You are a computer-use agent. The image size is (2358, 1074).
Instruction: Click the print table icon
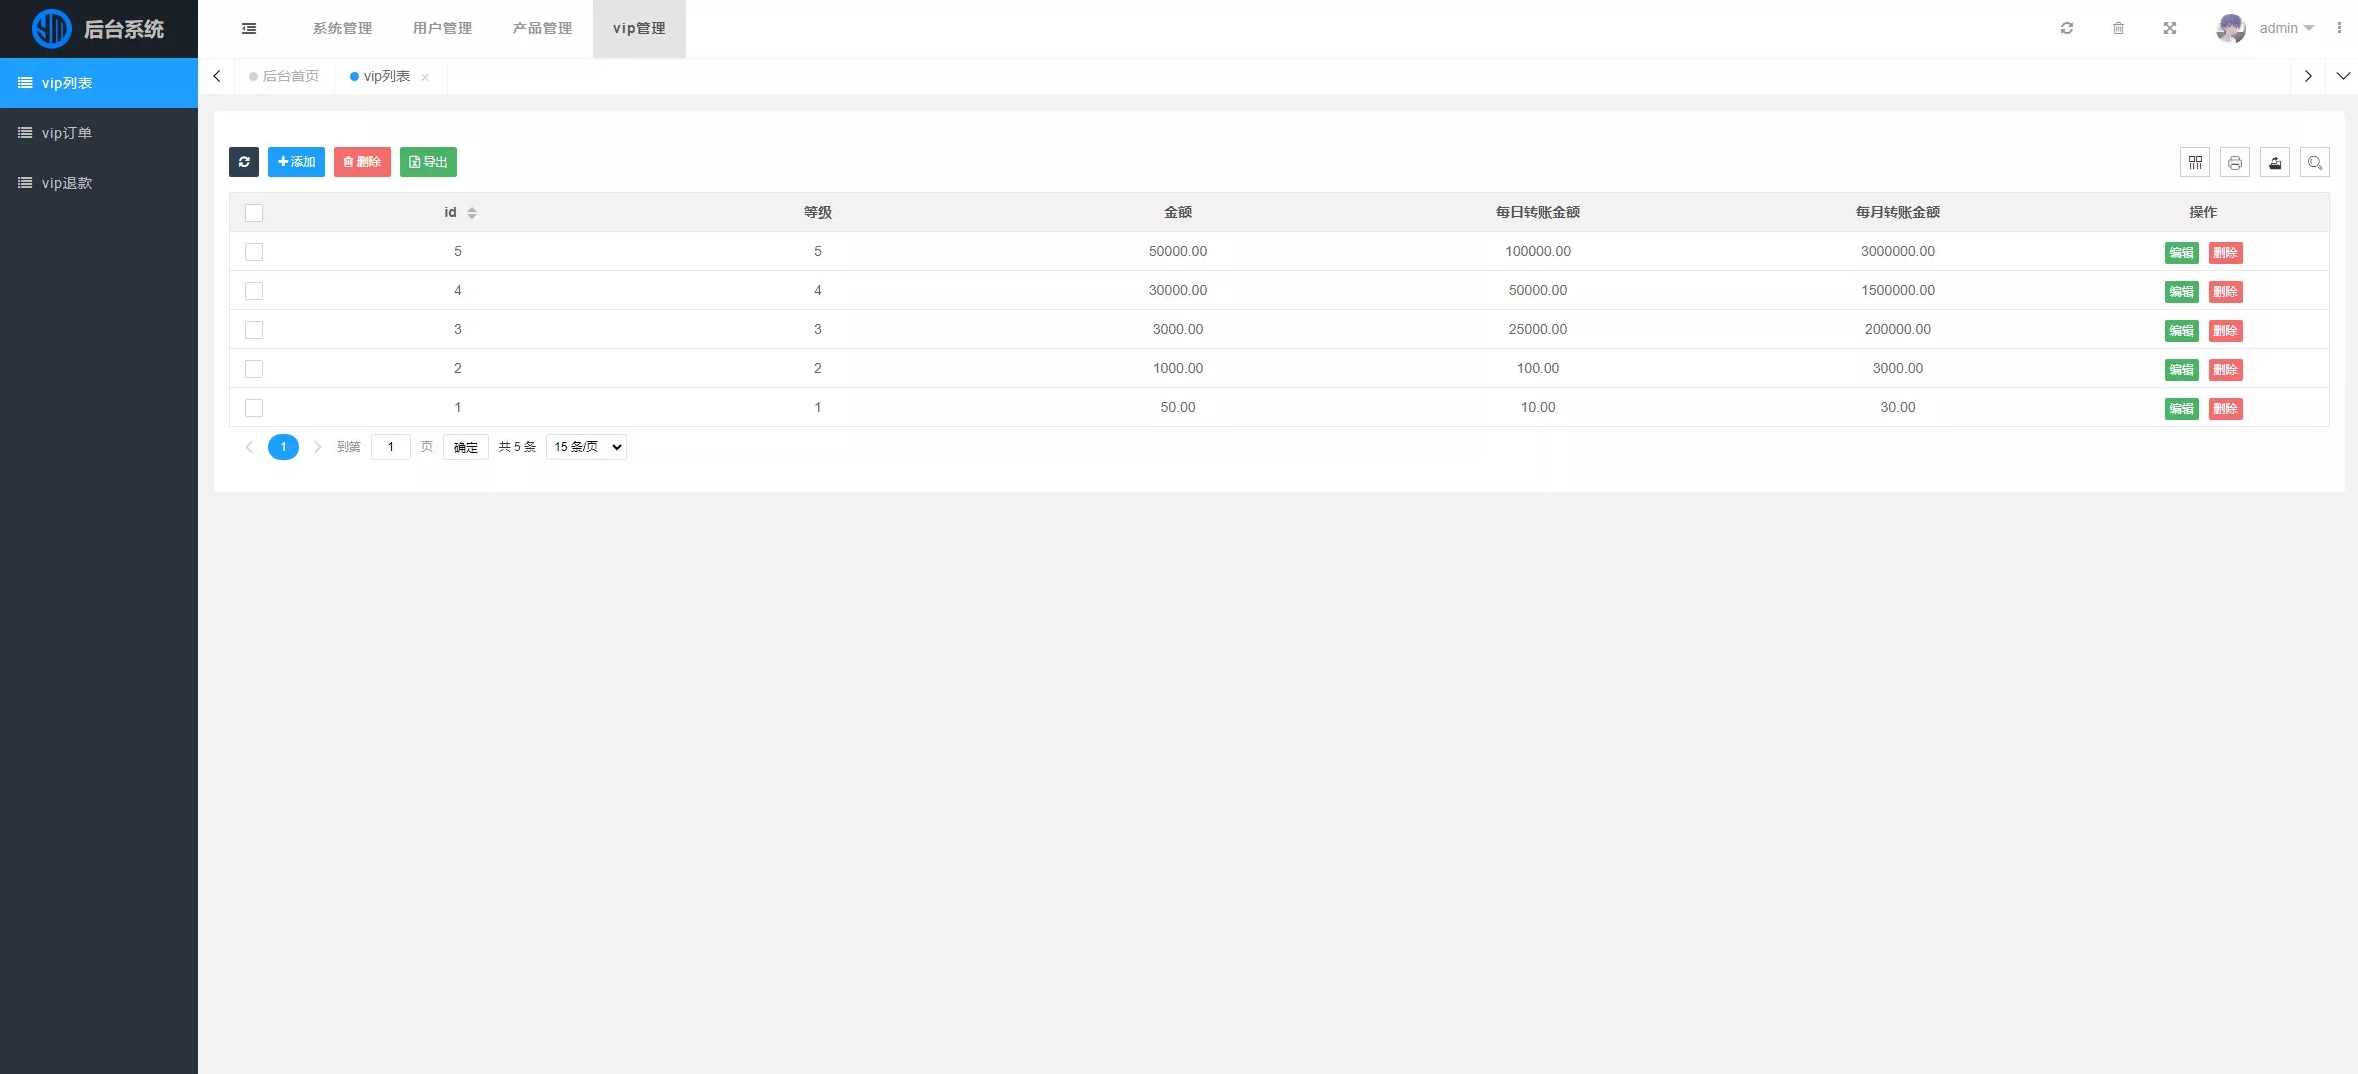coord(2235,163)
